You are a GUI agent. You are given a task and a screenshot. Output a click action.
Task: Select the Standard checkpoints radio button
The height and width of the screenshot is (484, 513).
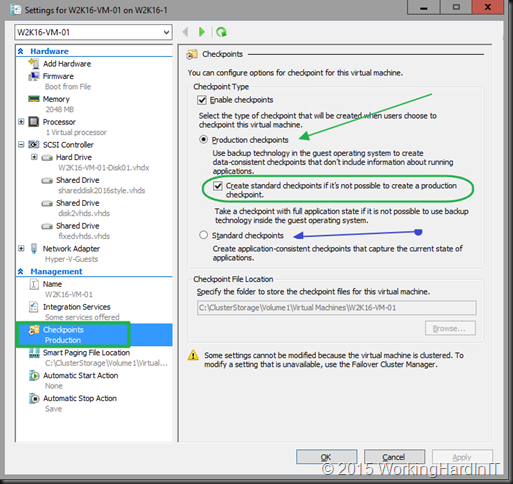tap(203, 235)
